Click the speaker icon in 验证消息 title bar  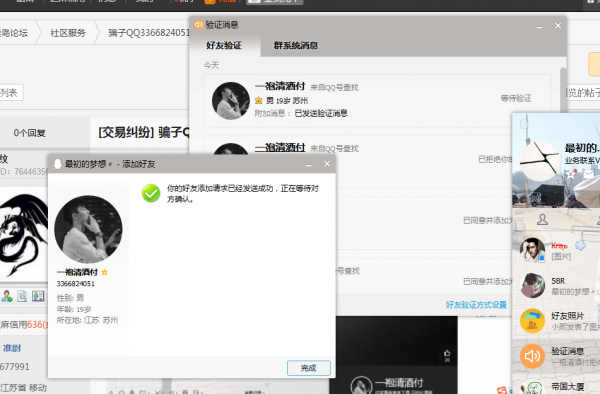199,25
